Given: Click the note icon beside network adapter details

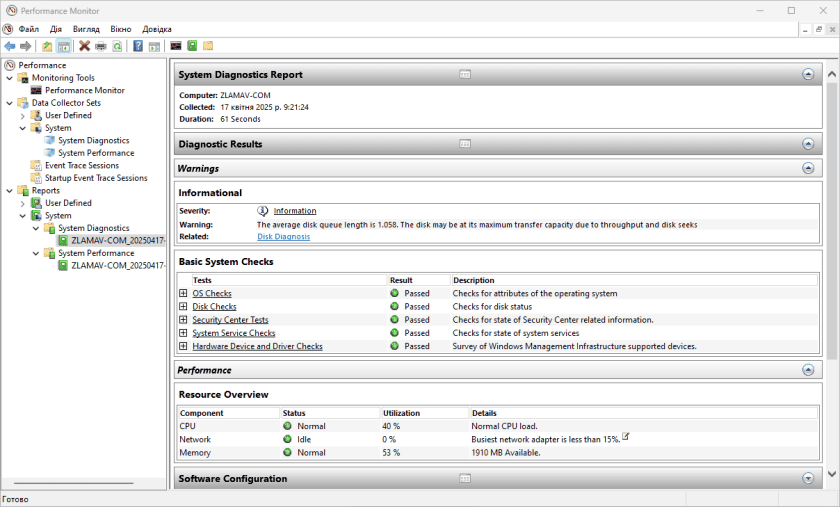Looking at the screenshot, I should [x=626, y=436].
